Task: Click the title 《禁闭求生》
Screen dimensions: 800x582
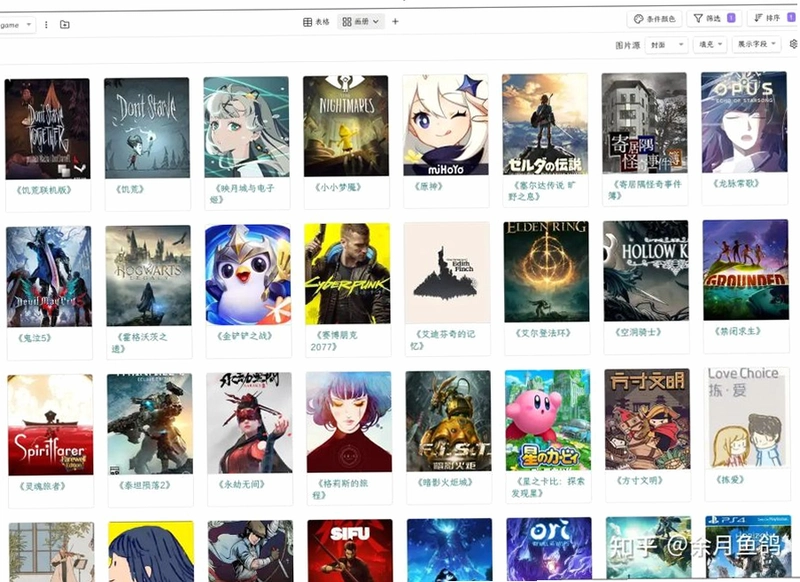Action: [737, 331]
